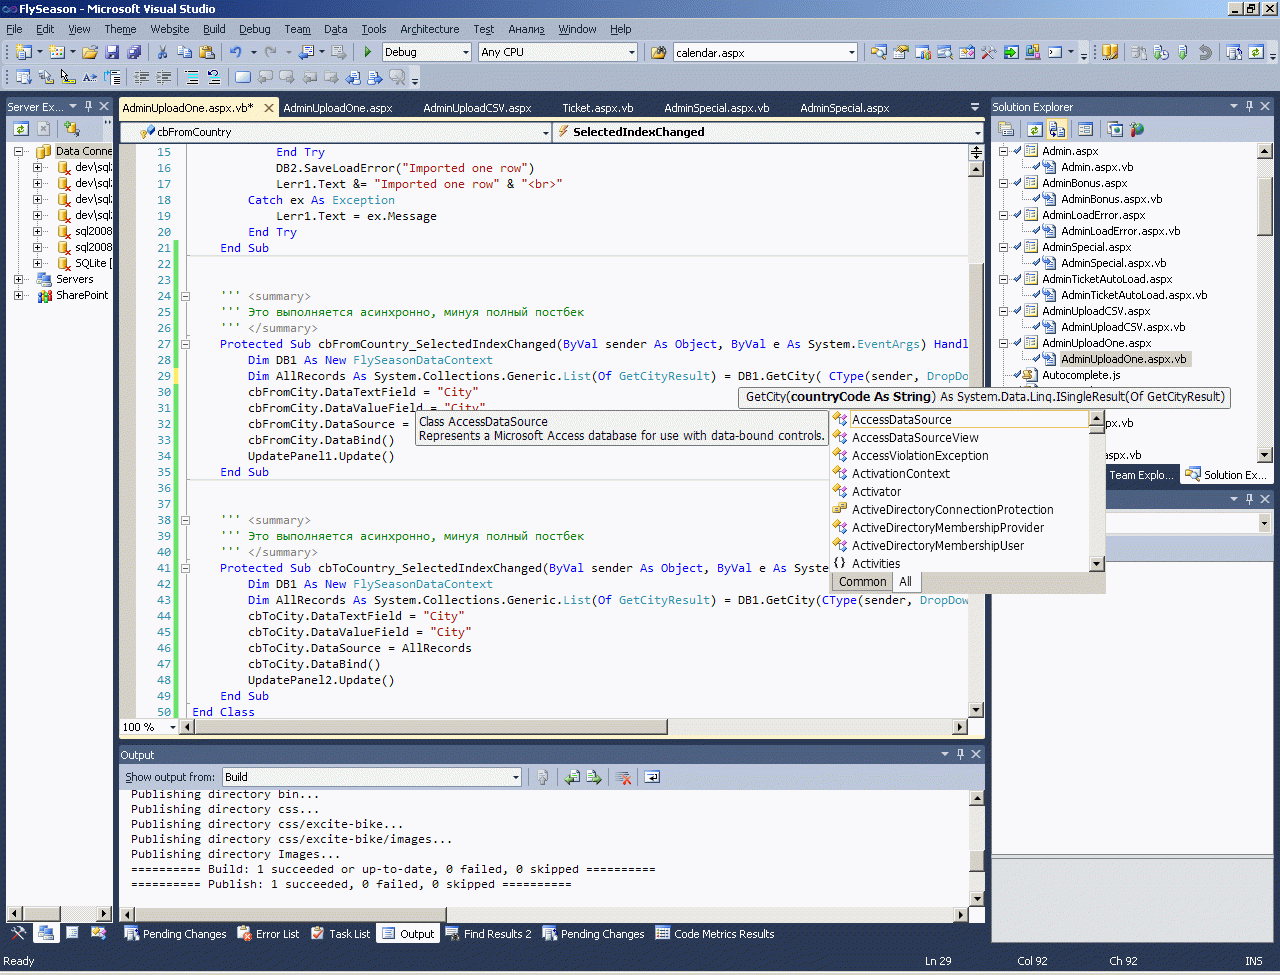Toggle word wrap in Output panel
Screen dimensions: 1280x975
tap(652, 777)
